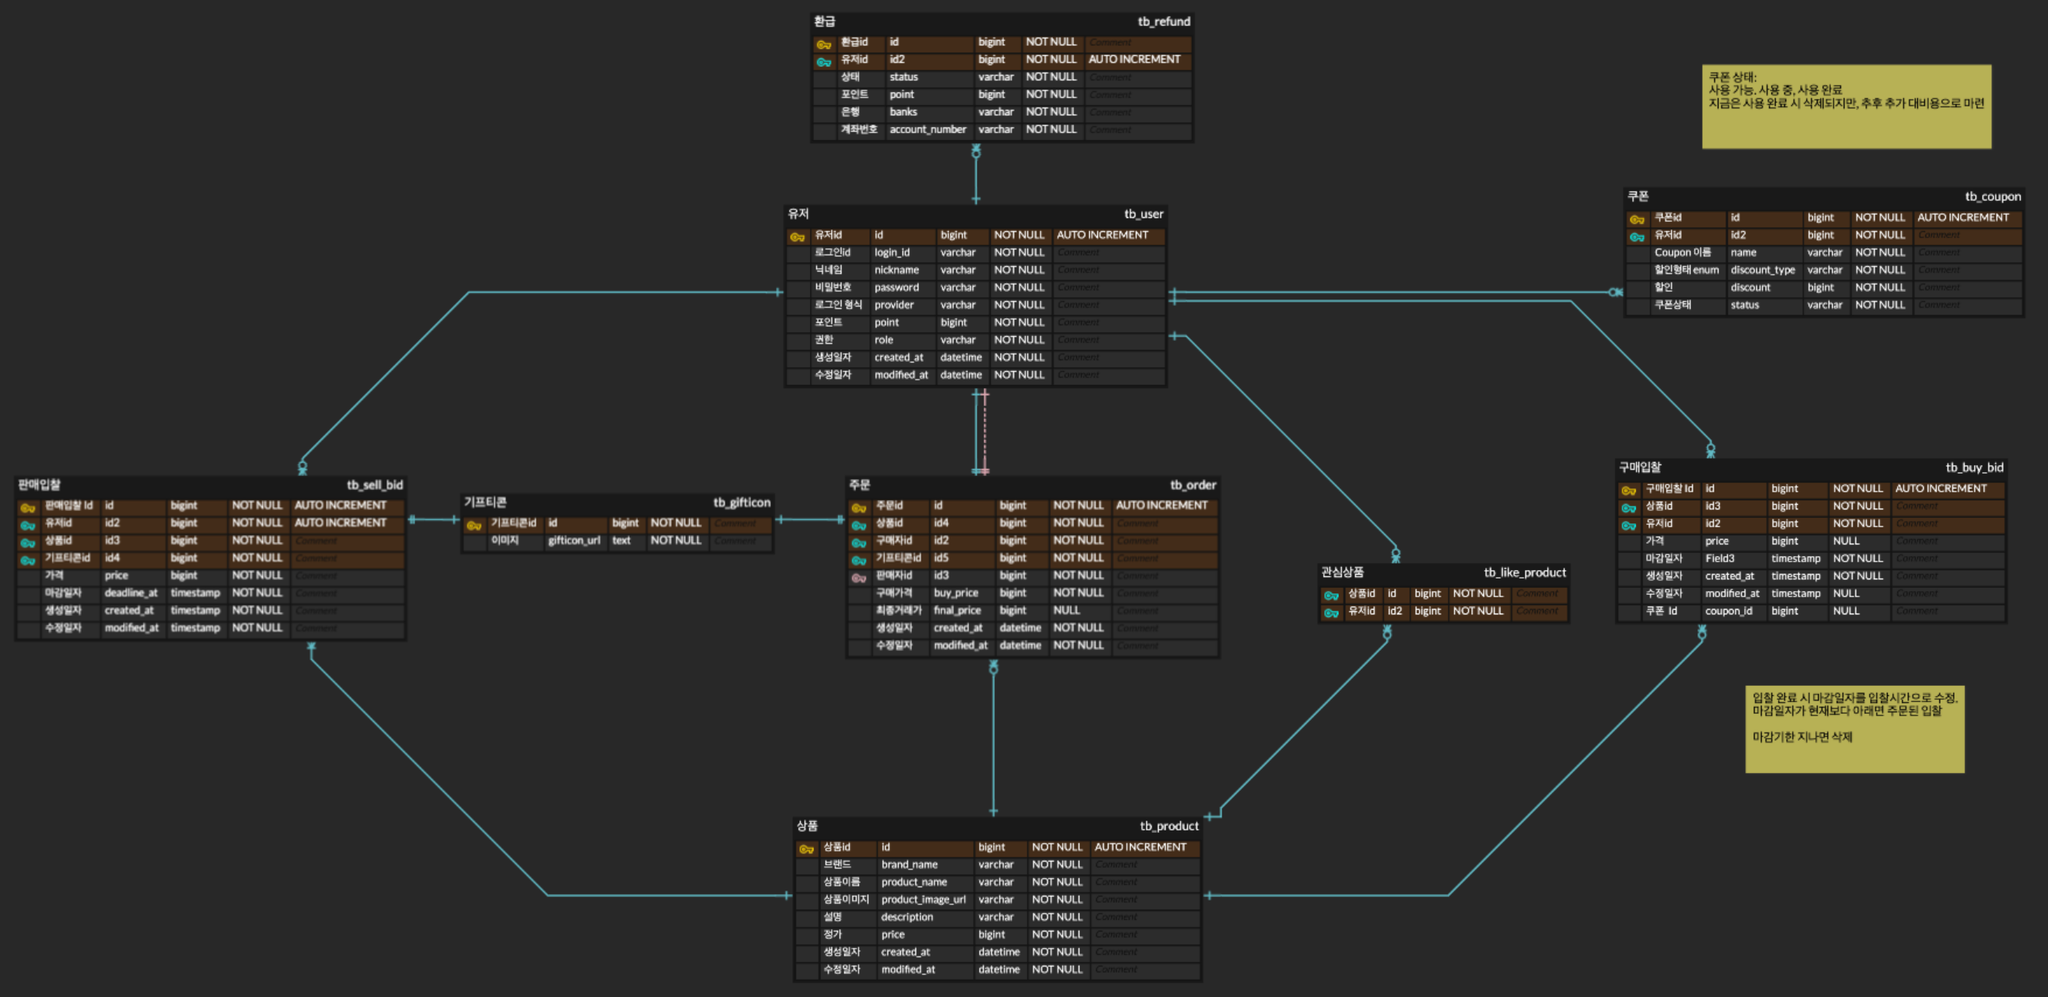The image size is (2048, 997).
Task: Click the name column in tb_coupon
Action: (x=1743, y=253)
